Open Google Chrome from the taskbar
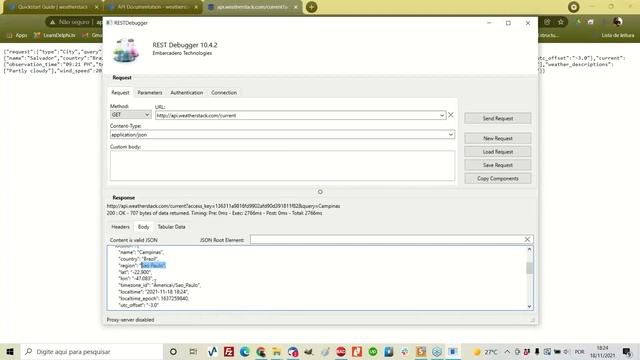Image resolution: width=640 pixels, height=360 pixels. click(x=261, y=351)
